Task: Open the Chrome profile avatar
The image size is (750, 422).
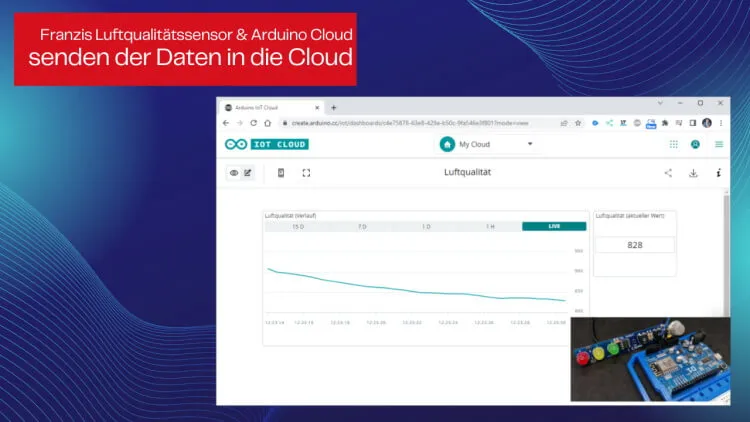Action: tap(707, 123)
